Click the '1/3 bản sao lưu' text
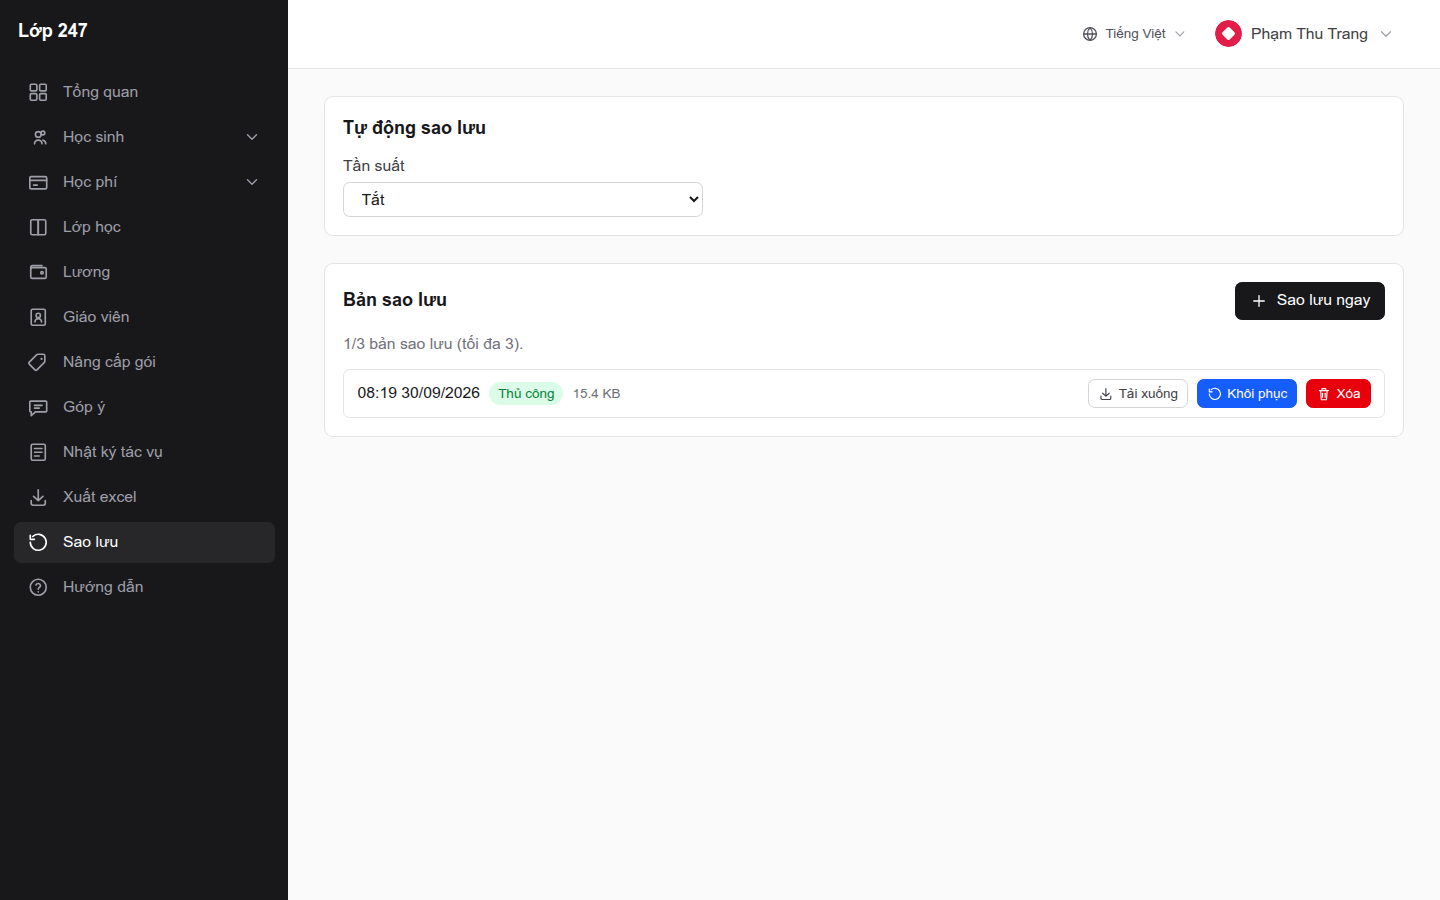This screenshot has width=1440, height=900. pos(397,344)
